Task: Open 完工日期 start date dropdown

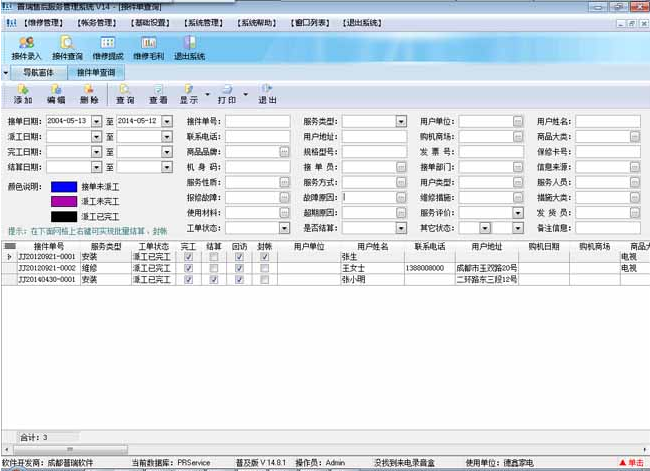Action: click(x=96, y=152)
